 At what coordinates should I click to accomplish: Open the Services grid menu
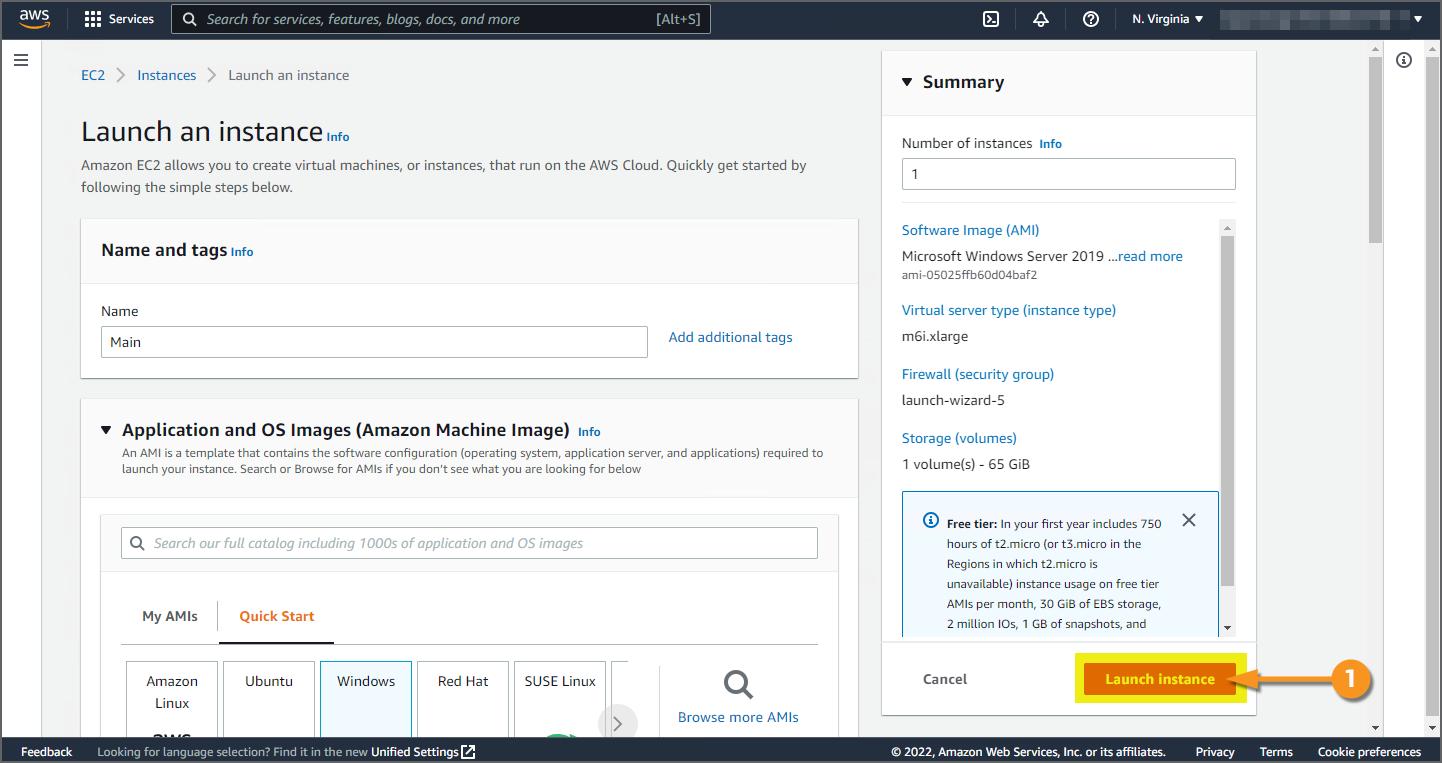coord(119,19)
